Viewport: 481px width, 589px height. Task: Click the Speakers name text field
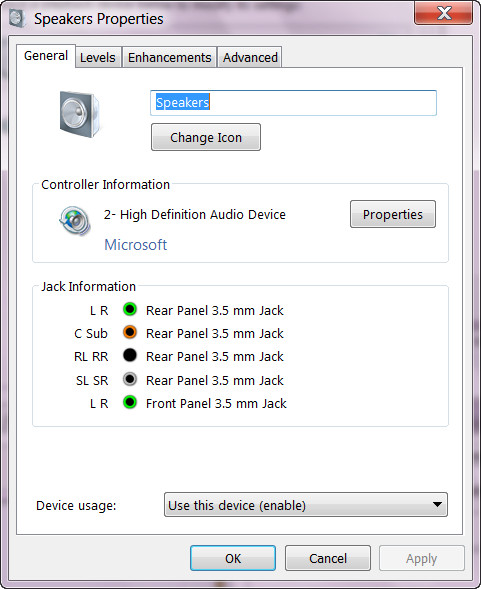point(293,103)
